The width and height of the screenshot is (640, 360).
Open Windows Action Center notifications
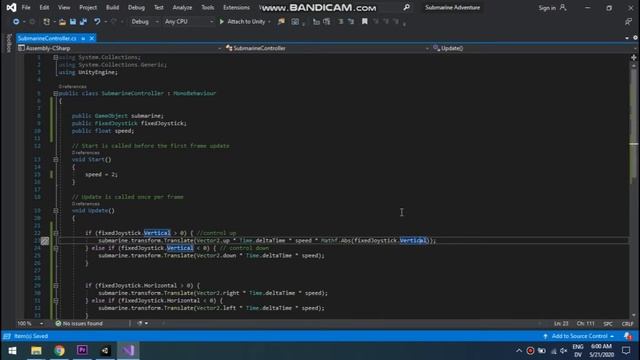(626, 351)
